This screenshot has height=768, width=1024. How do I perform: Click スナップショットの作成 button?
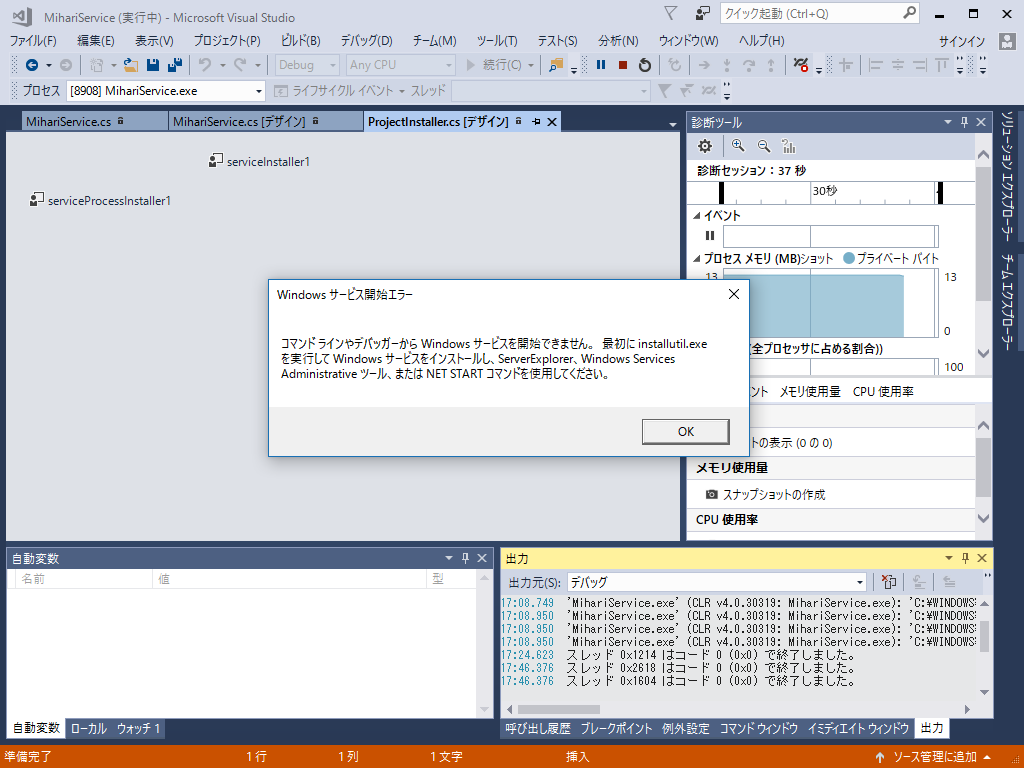click(773, 495)
